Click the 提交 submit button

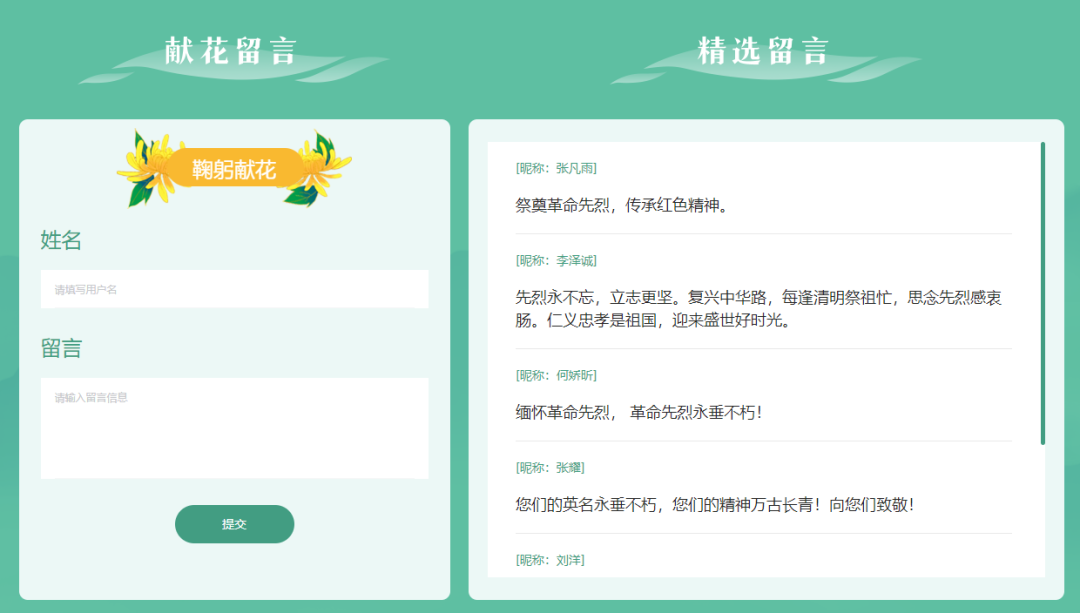234,524
